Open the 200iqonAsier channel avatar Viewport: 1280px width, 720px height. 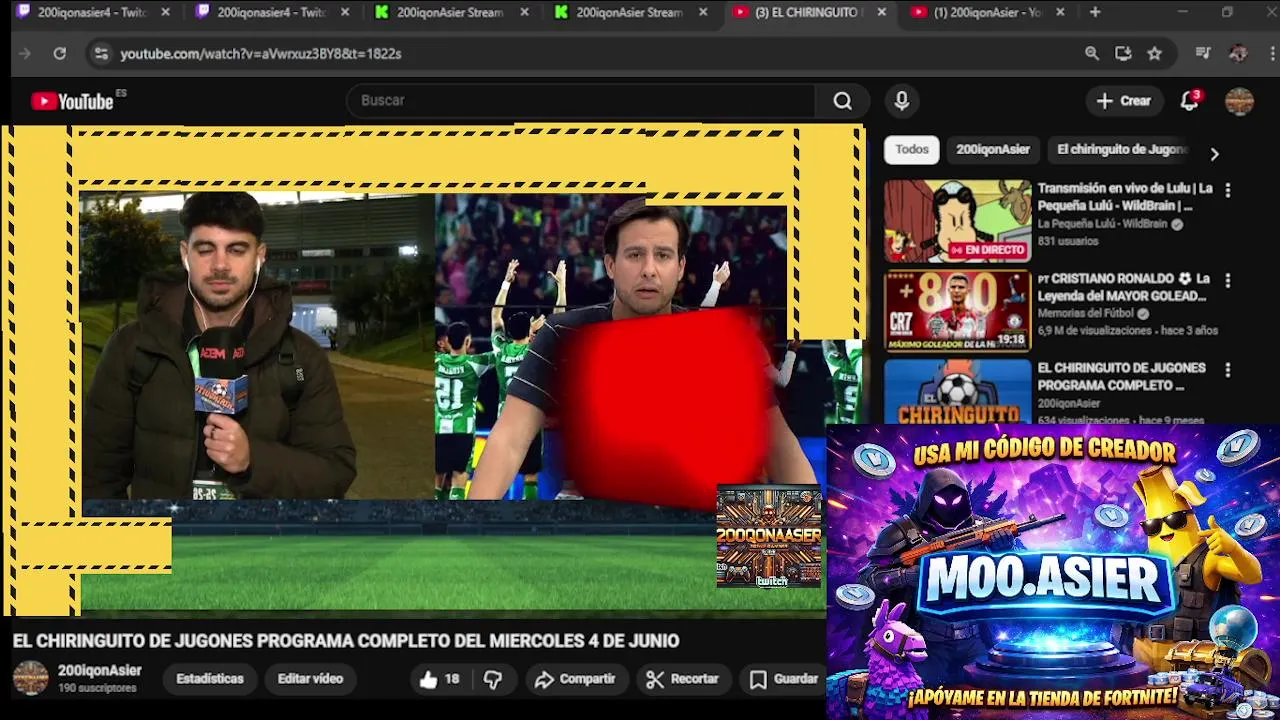pos(30,678)
